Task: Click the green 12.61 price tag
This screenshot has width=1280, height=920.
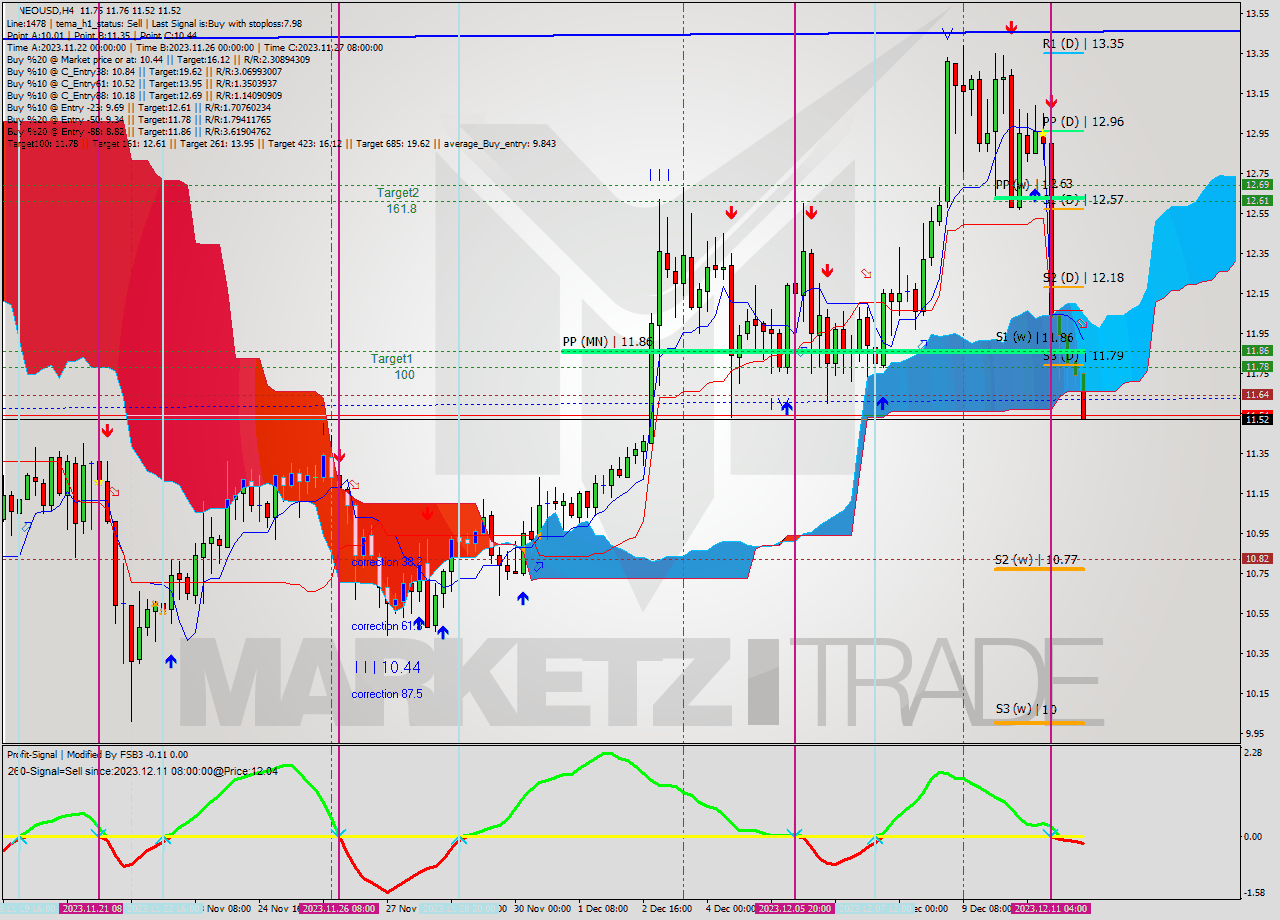Action: 1257,200
